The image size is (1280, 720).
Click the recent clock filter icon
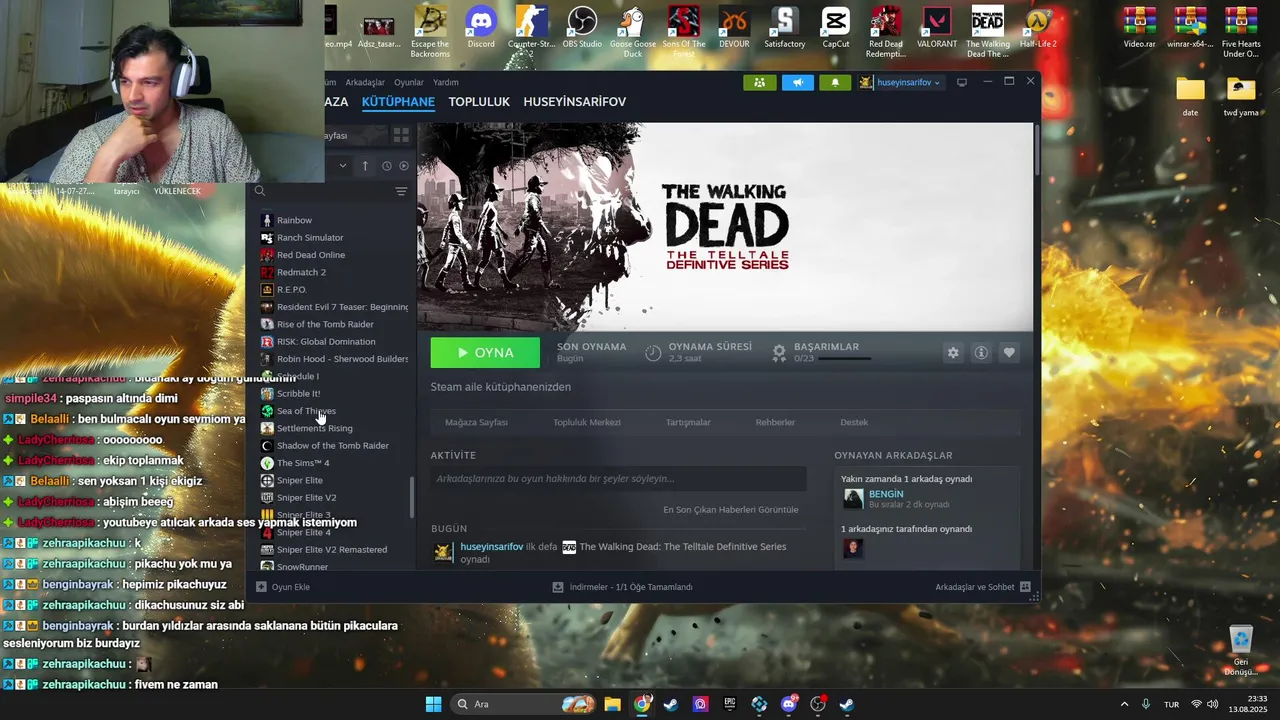point(386,166)
